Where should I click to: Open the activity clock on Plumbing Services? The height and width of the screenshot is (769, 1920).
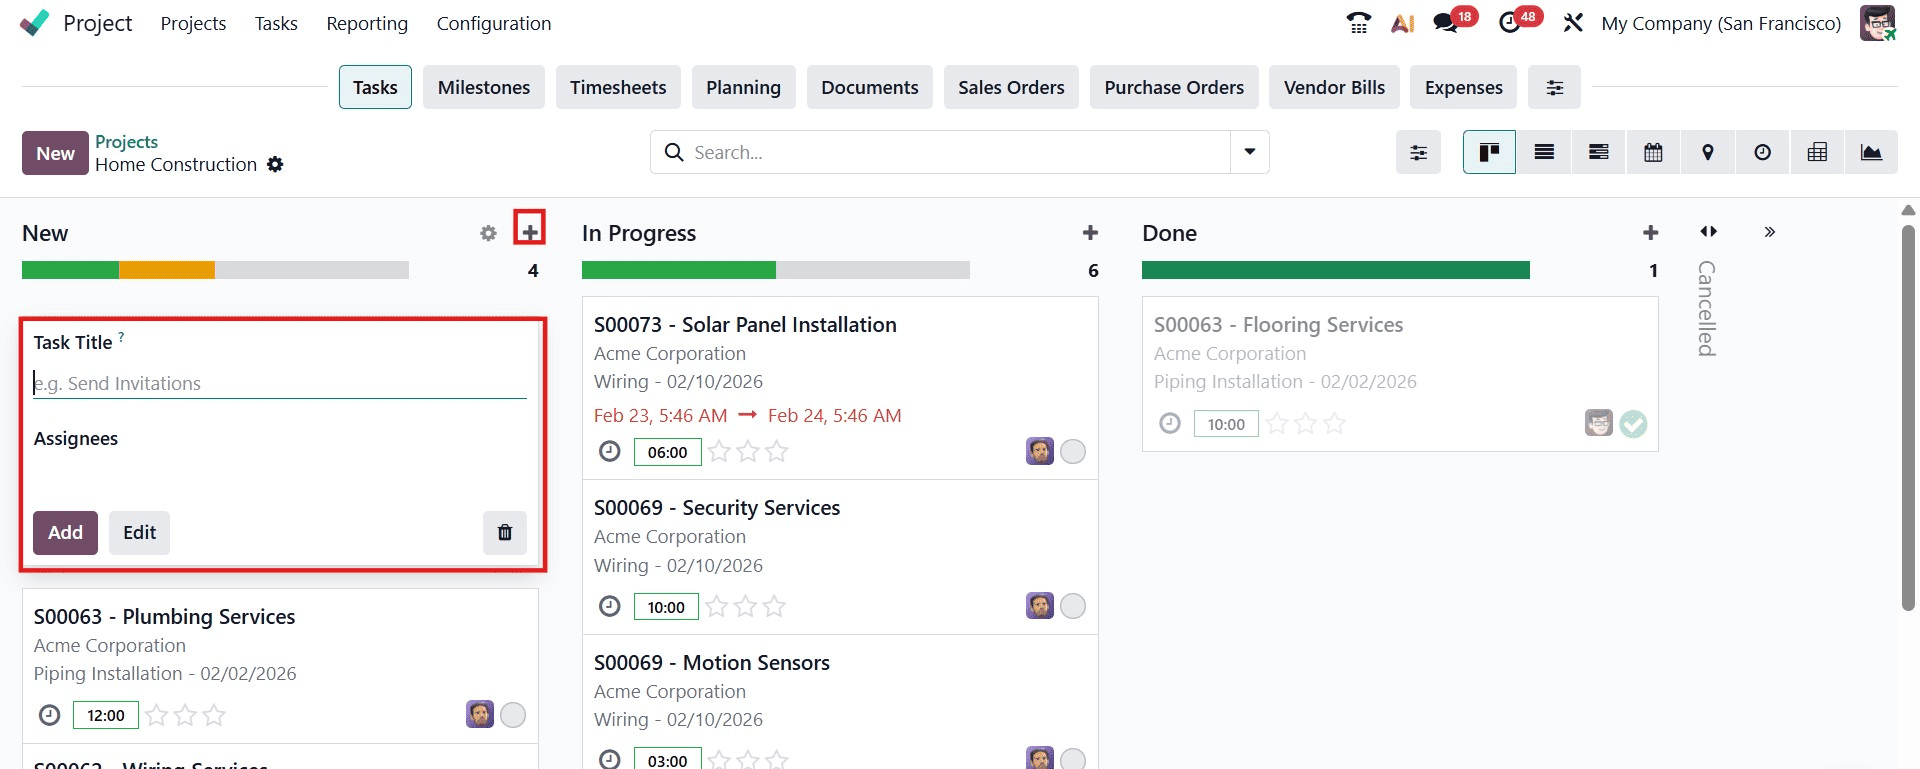(x=49, y=716)
